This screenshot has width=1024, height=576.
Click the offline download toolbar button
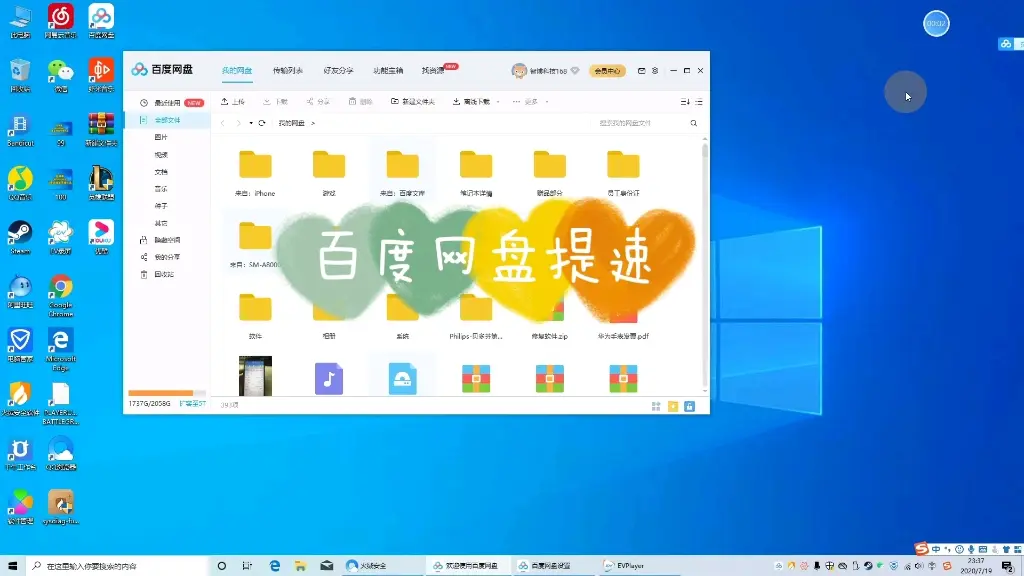click(471, 102)
